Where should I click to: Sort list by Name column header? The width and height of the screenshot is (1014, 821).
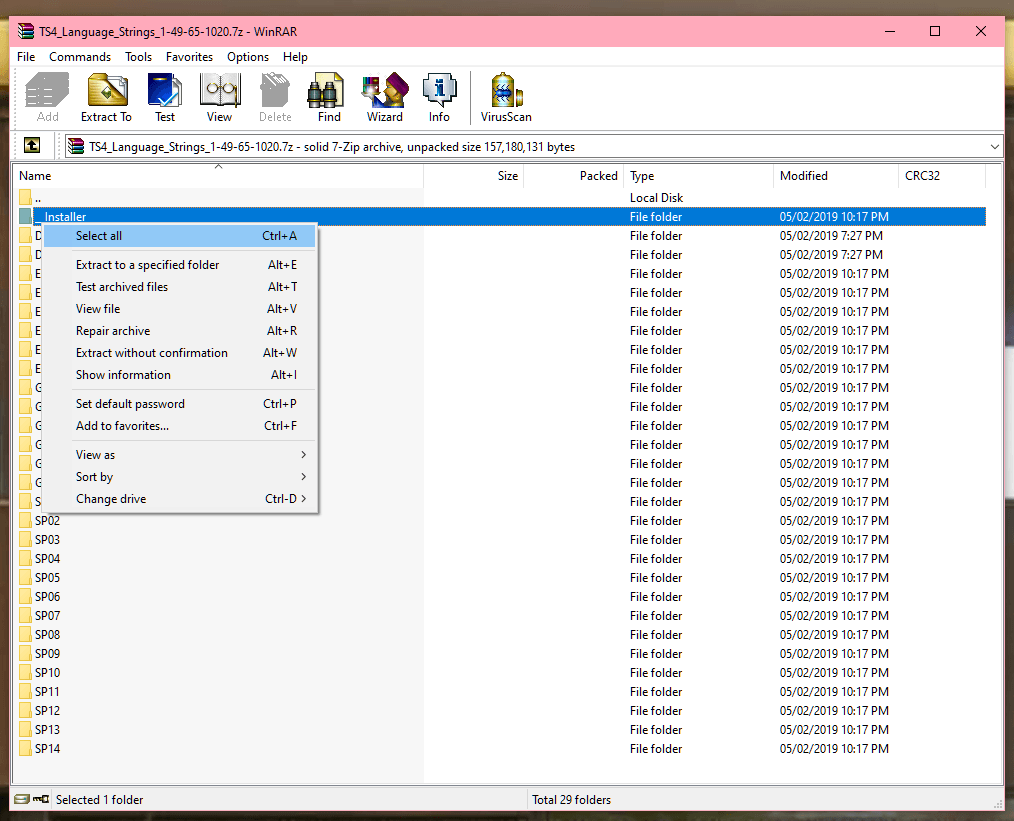pyautogui.click(x=218, y=176)
